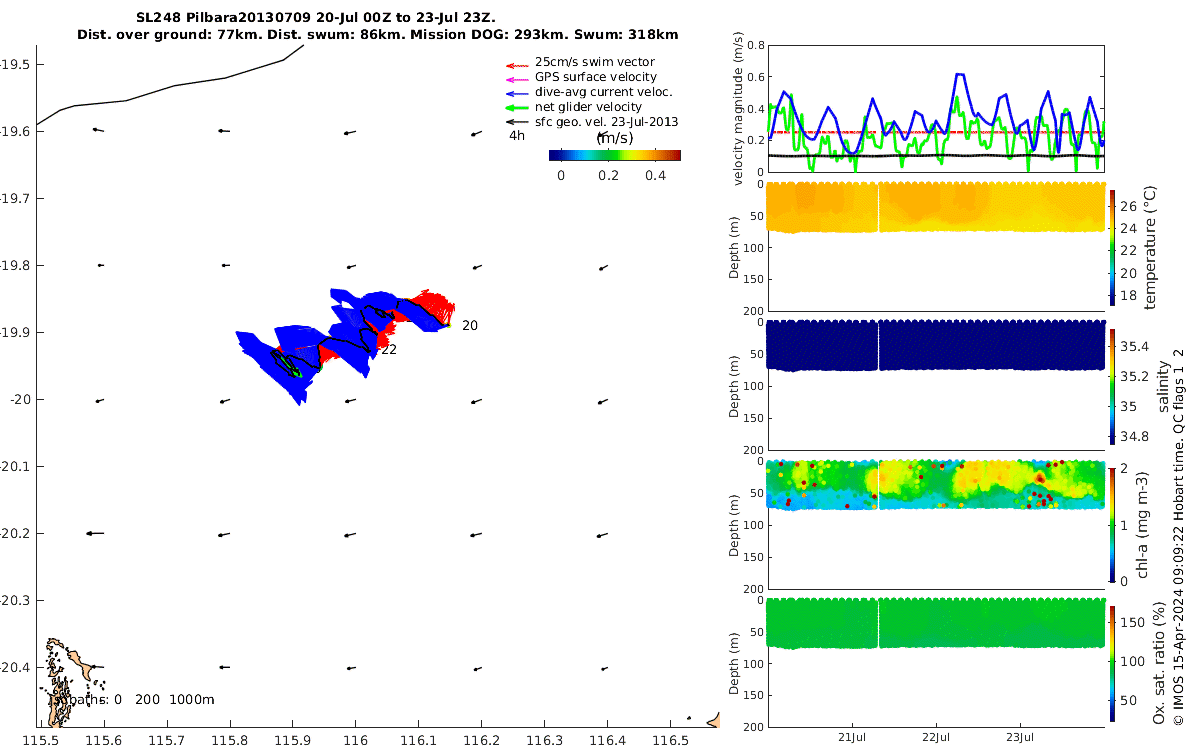
Task: Click the horizontal (m/s) velocity colorbar
Action: click(x=615, y=155)
